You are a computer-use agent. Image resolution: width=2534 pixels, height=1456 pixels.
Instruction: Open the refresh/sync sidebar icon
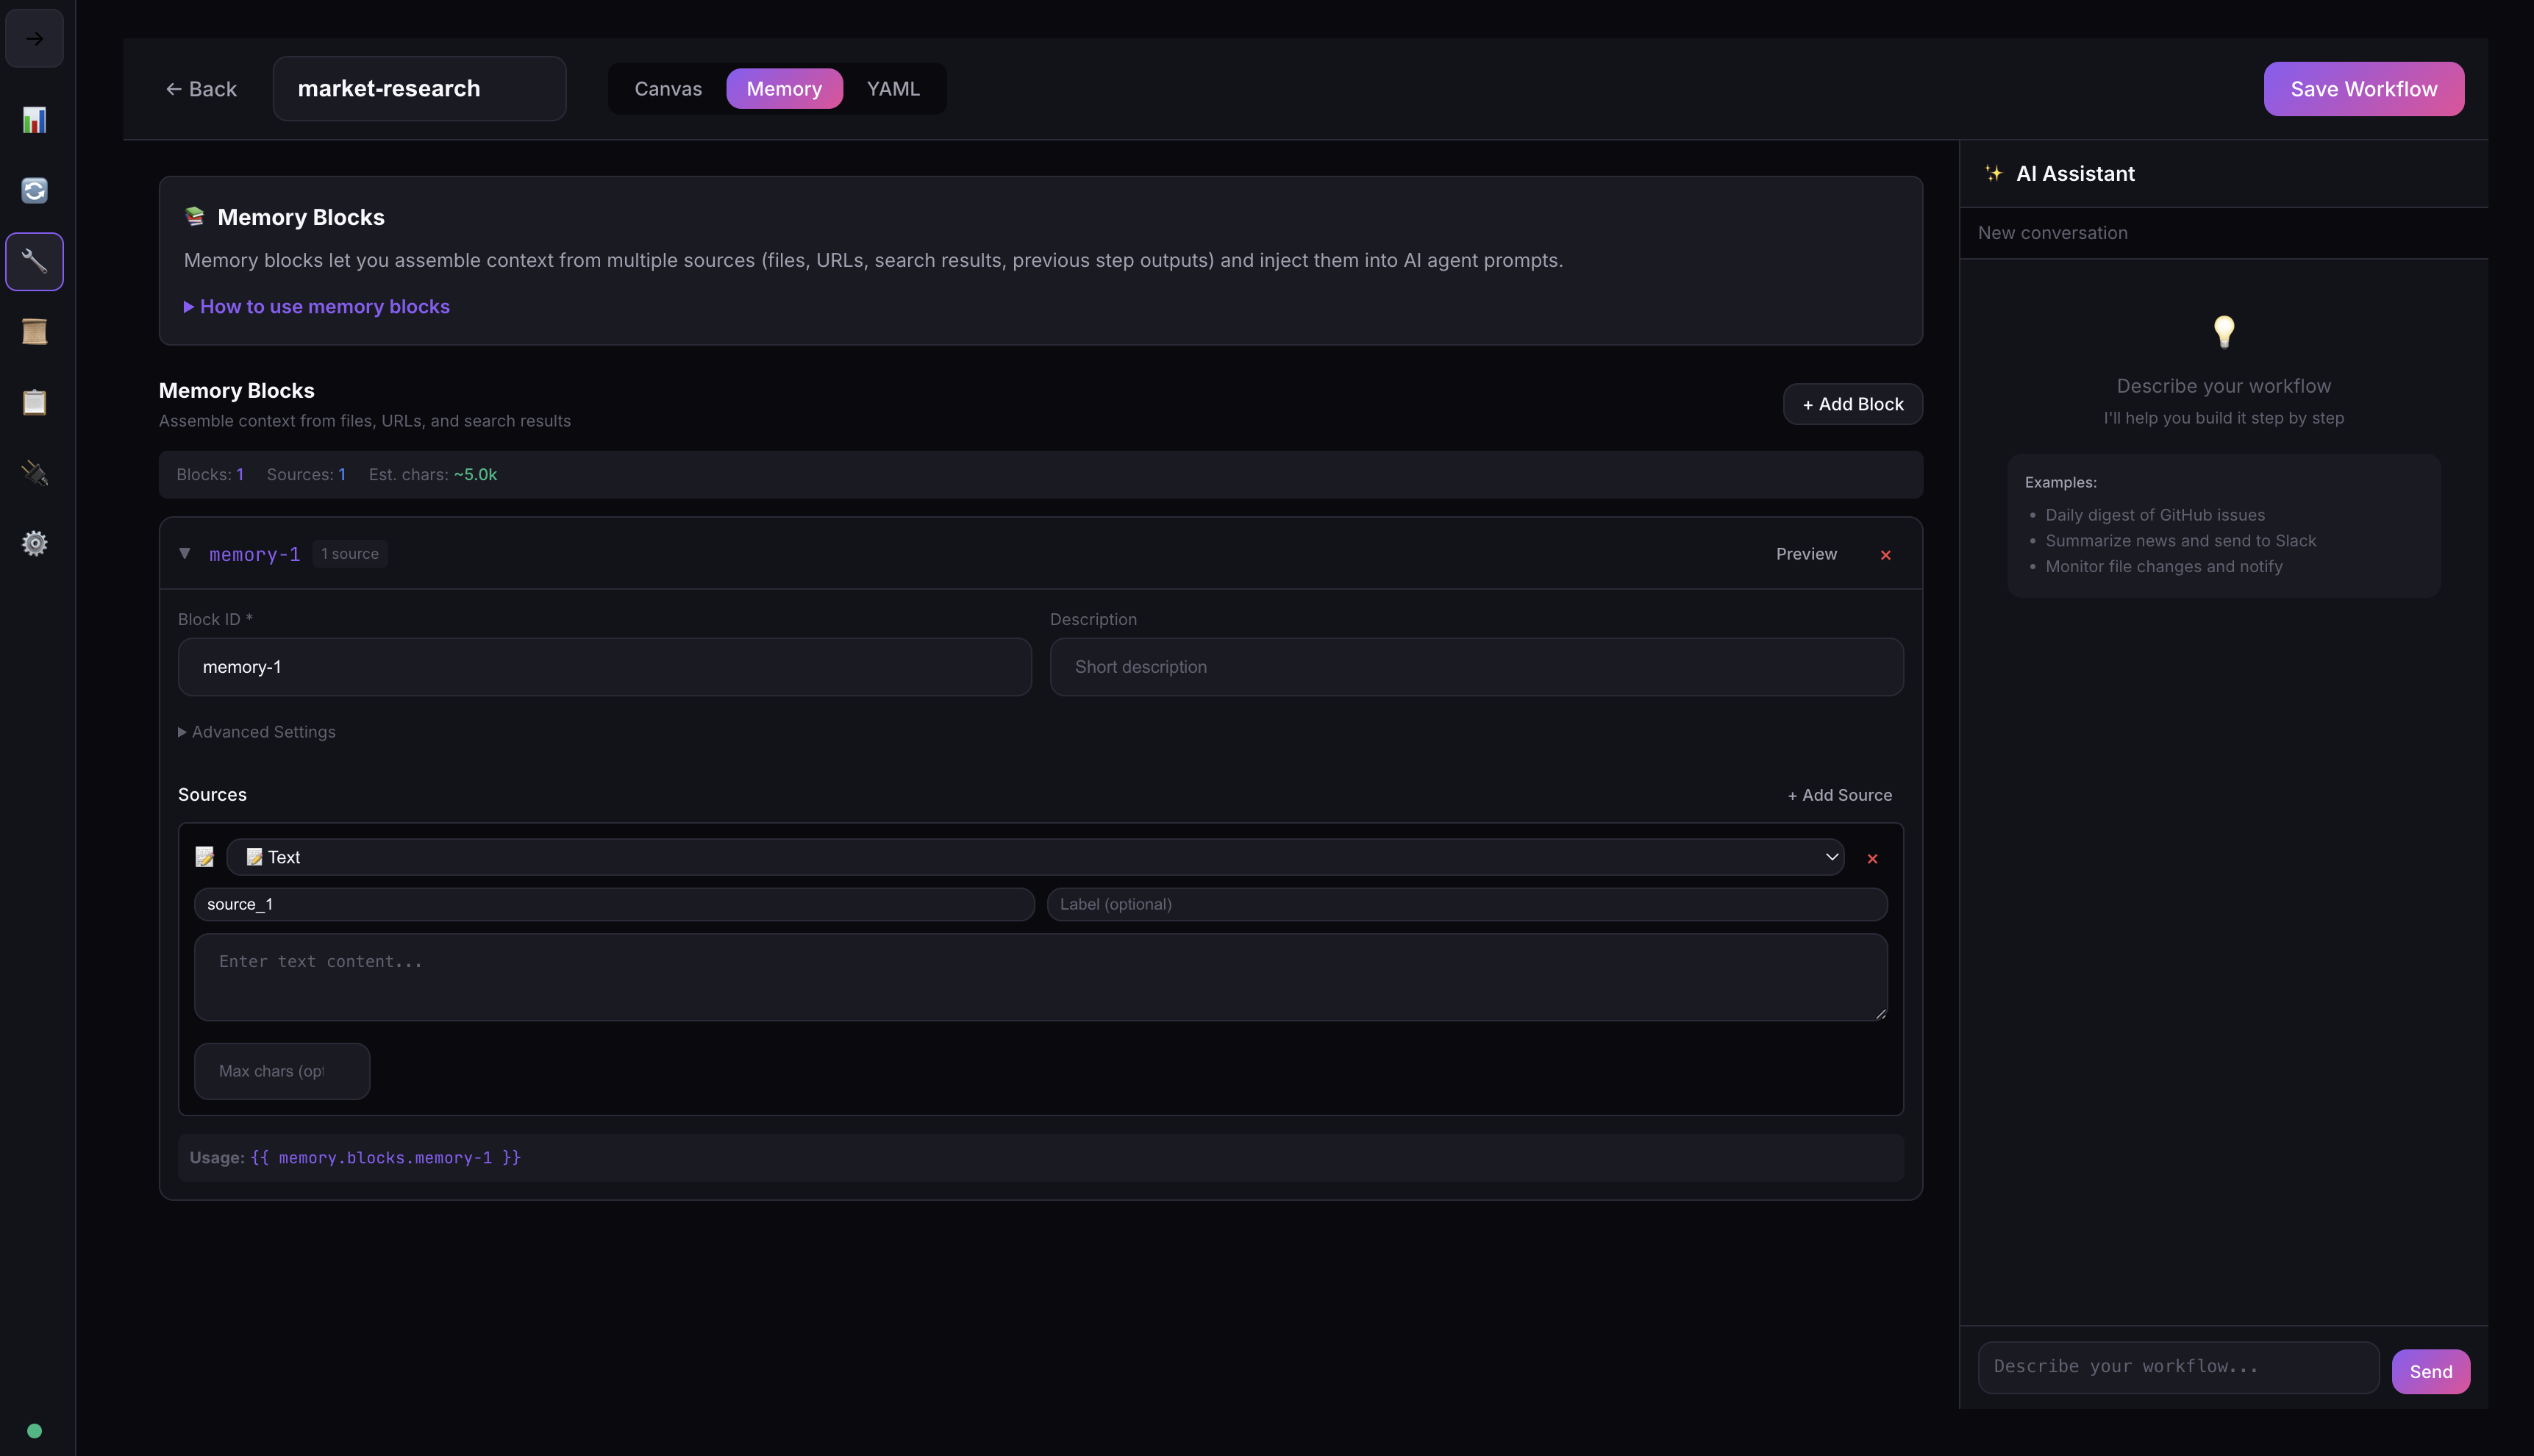(x=34, y=190)
